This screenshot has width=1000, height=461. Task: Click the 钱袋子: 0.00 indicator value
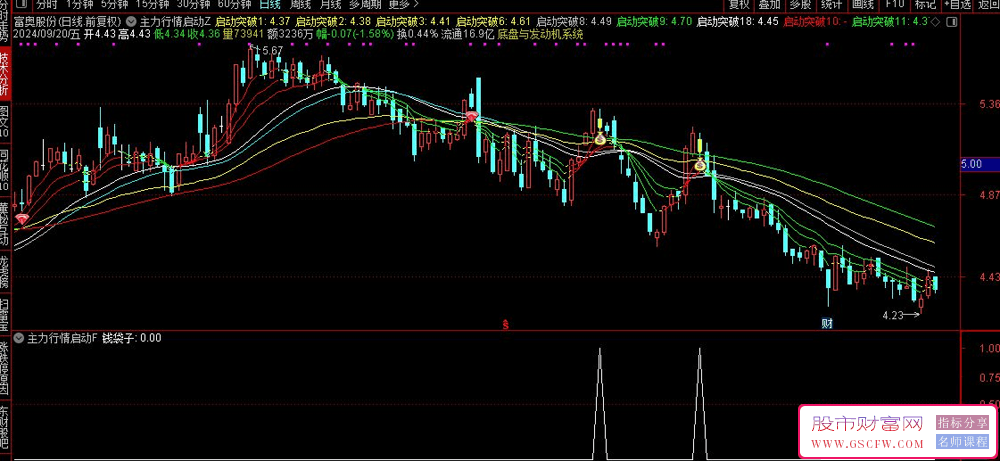coord(132,338)
